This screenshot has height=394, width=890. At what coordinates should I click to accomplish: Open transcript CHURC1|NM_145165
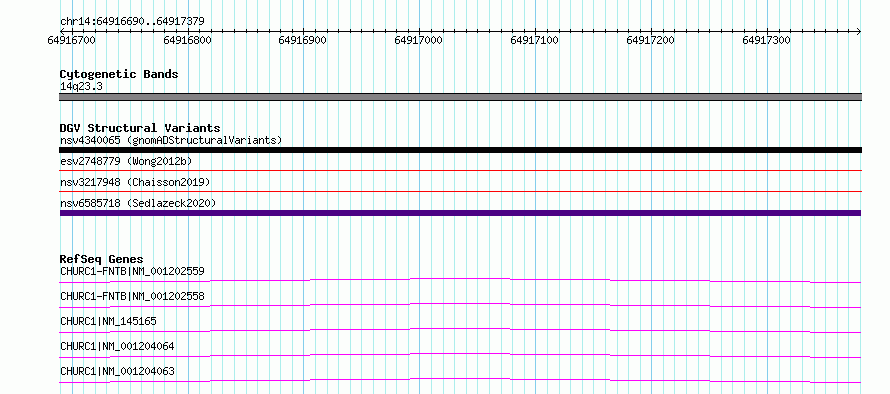click(108, 321)
